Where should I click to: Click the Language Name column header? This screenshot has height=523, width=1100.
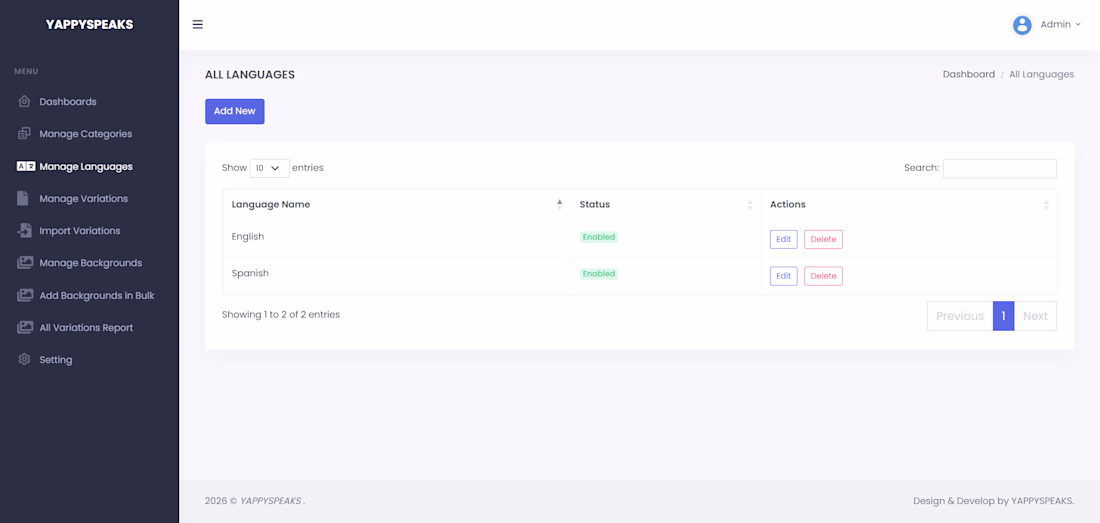[x=396, y=205]
